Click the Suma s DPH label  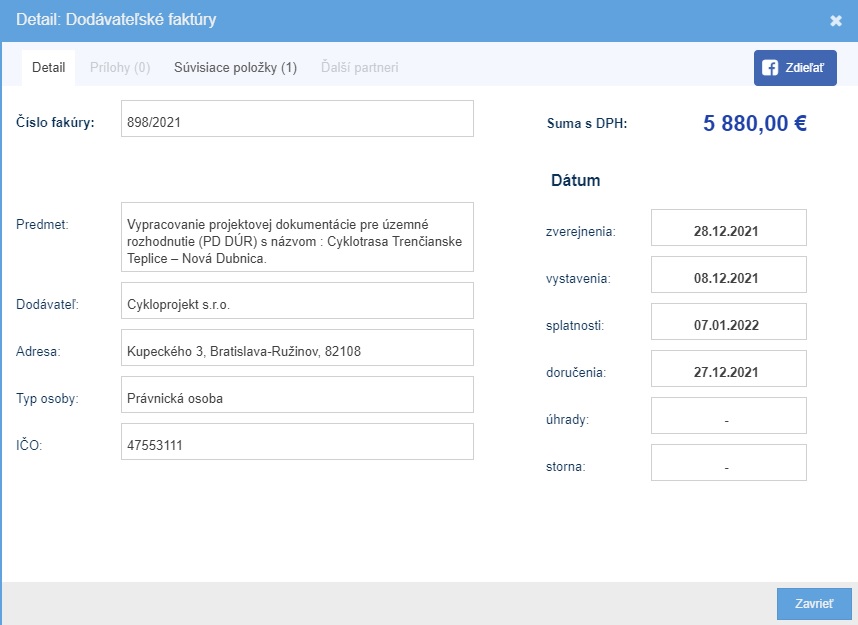tap(587, 124)
